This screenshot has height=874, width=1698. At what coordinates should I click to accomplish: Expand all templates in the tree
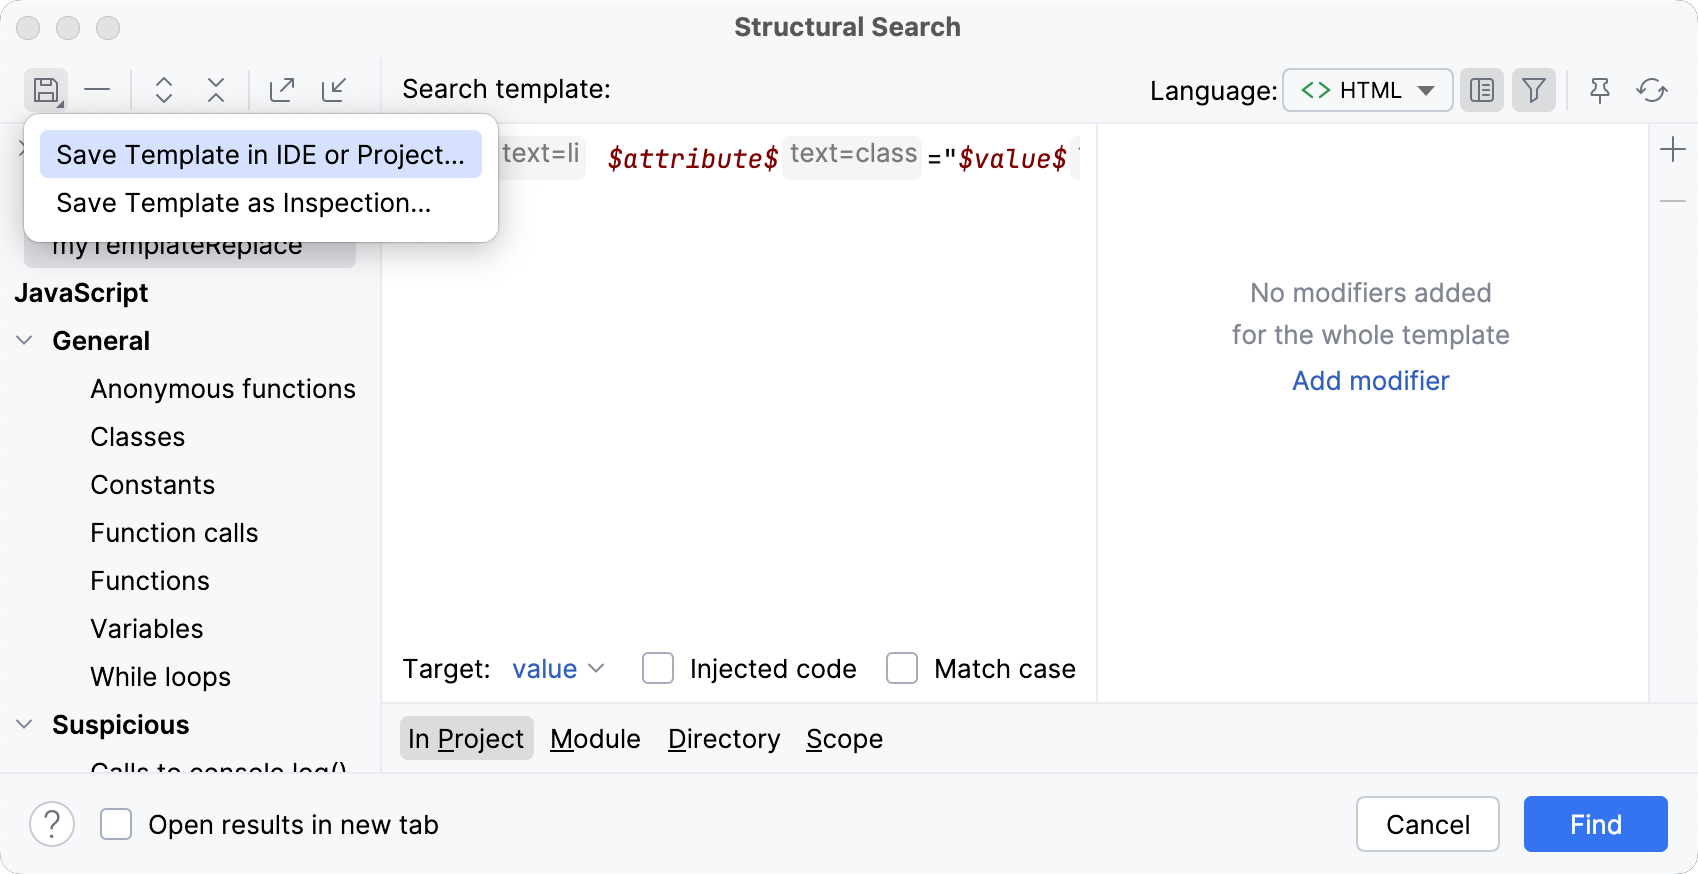coord(164,90)
